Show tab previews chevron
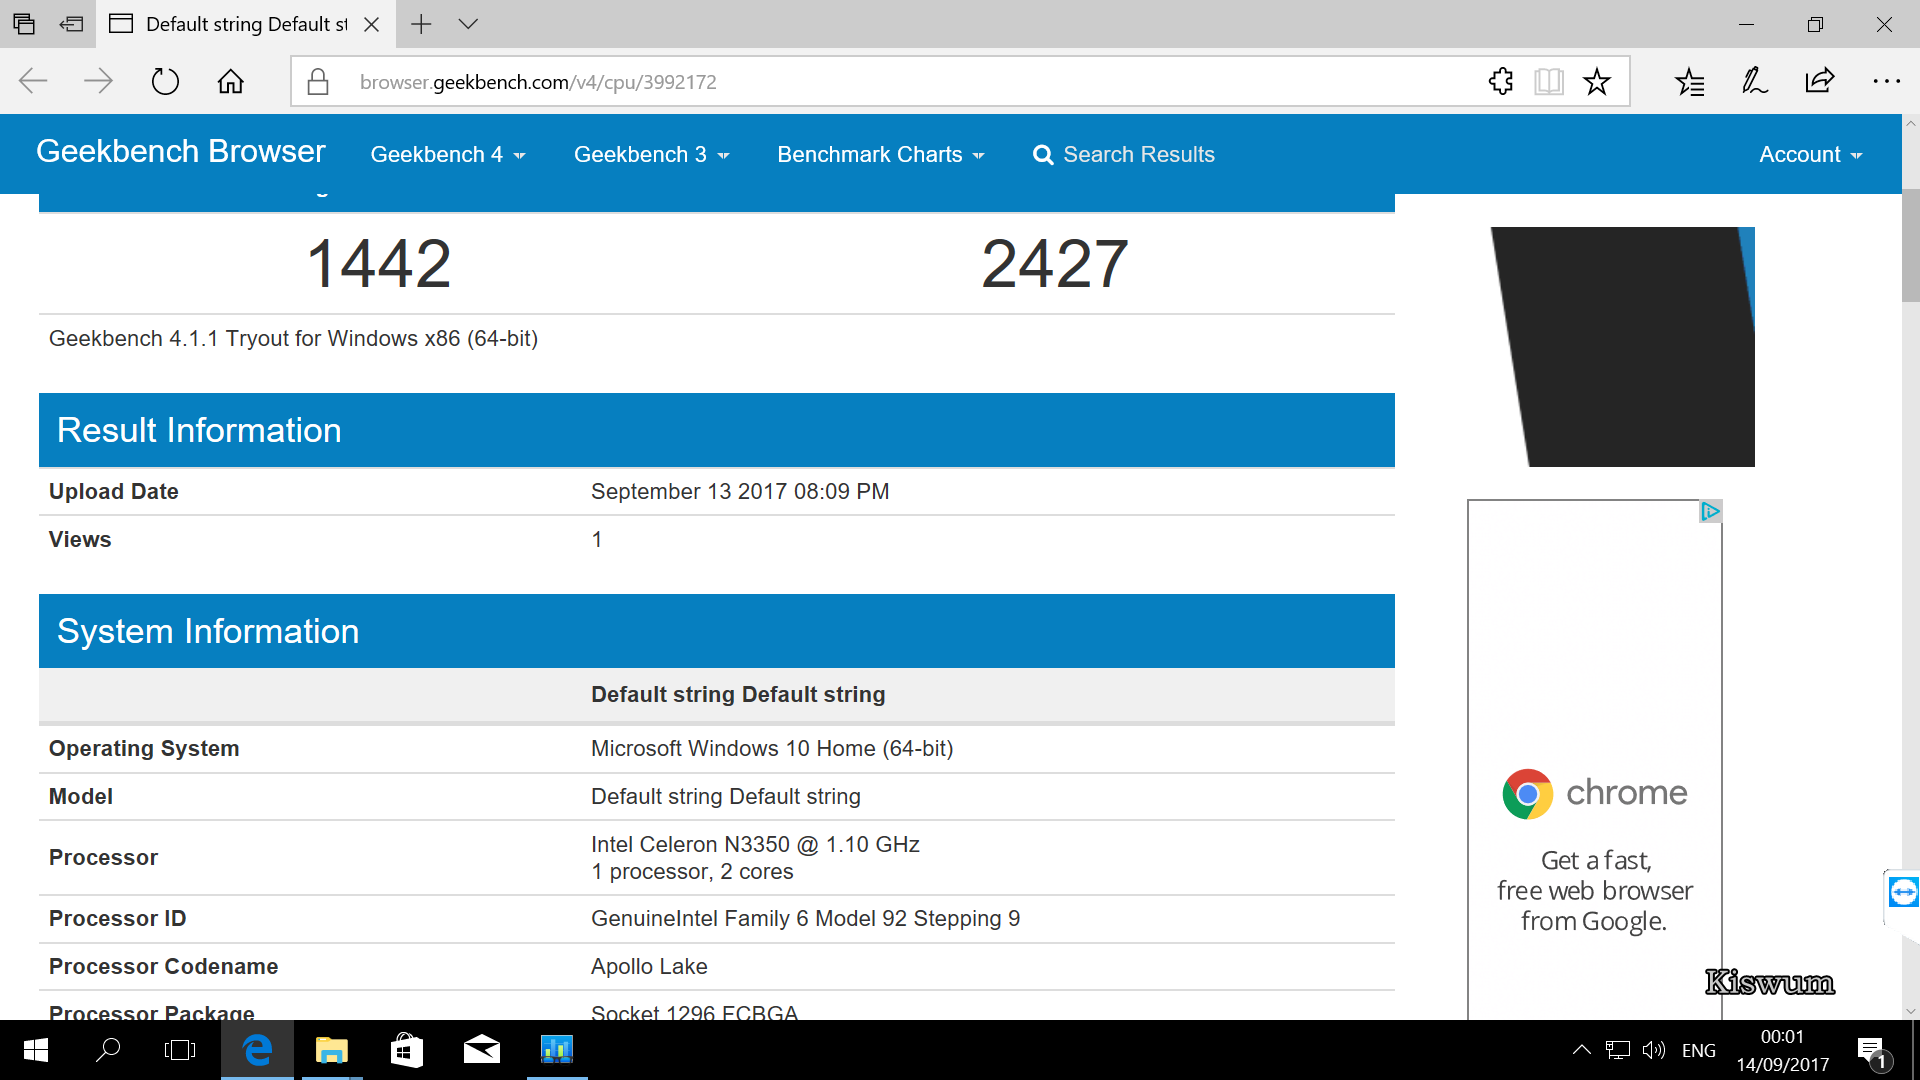The image size is (1920, 1080). (468, 24)
